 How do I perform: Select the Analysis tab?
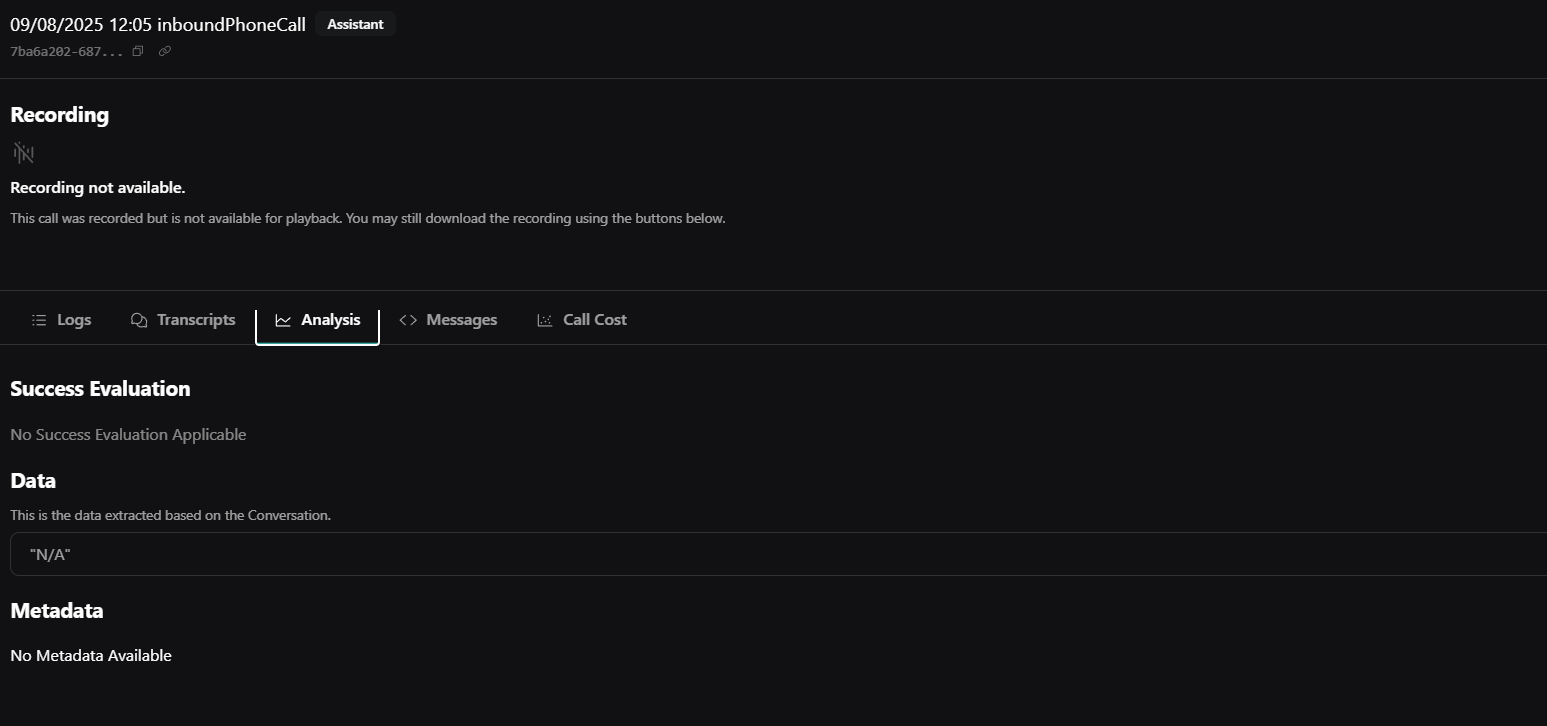[317, 320]
